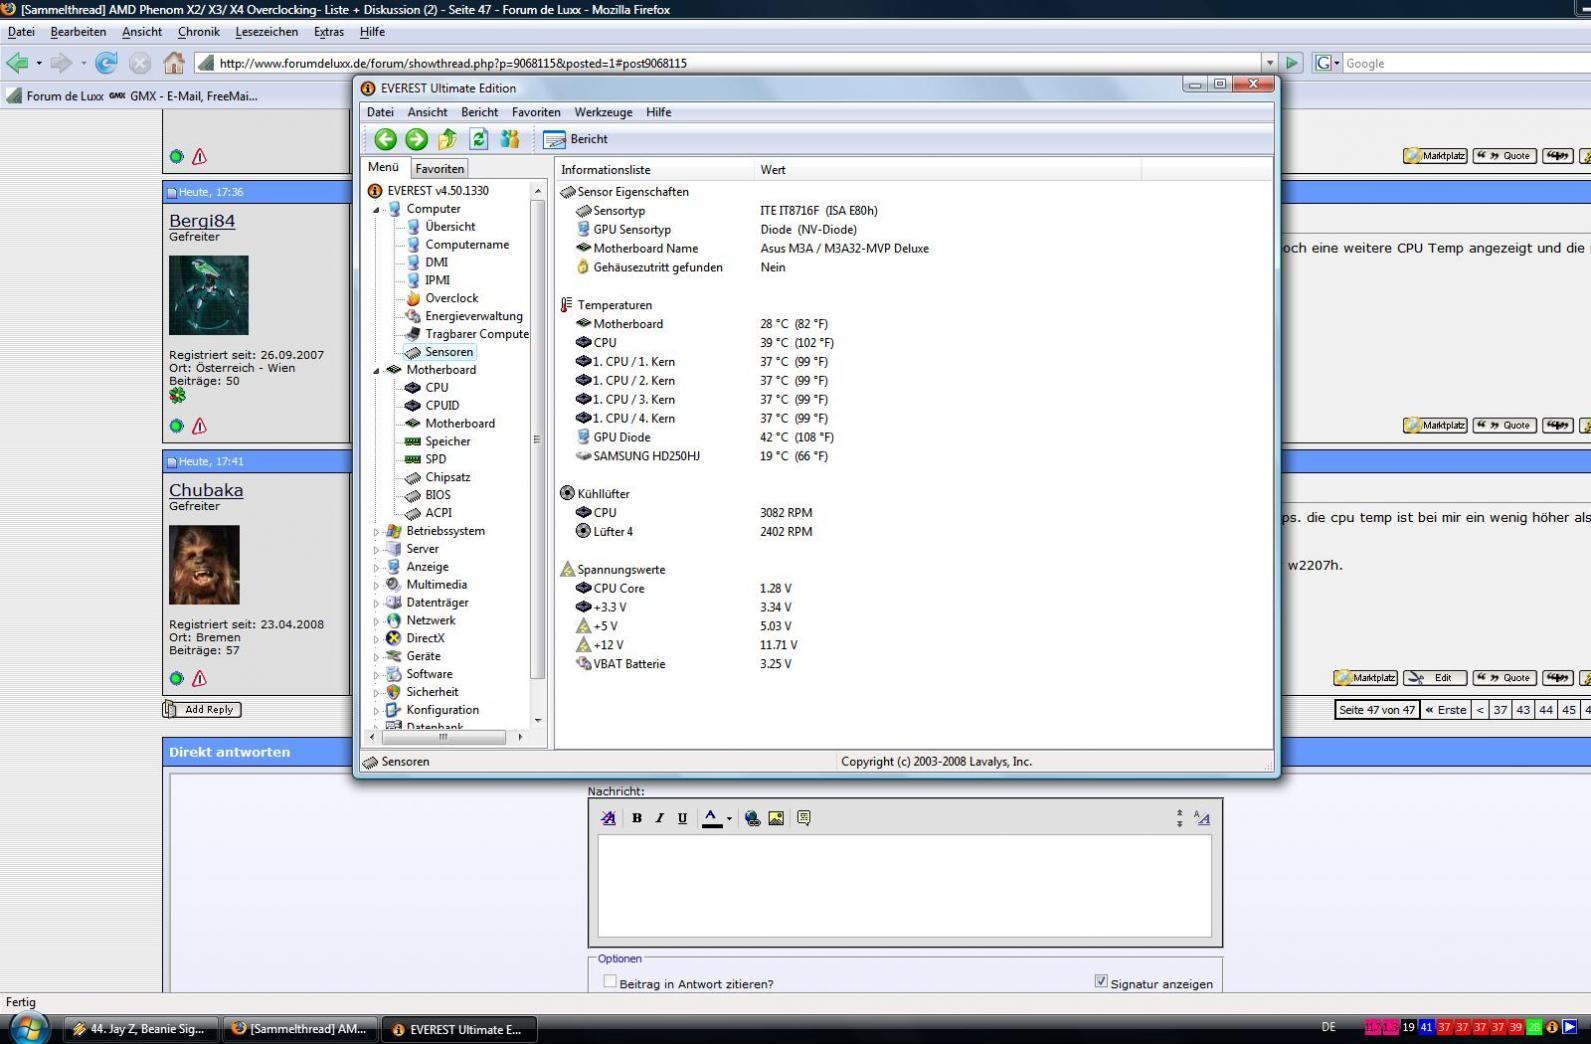Remove text formatting icon in editor

click(x=608, y=818)
